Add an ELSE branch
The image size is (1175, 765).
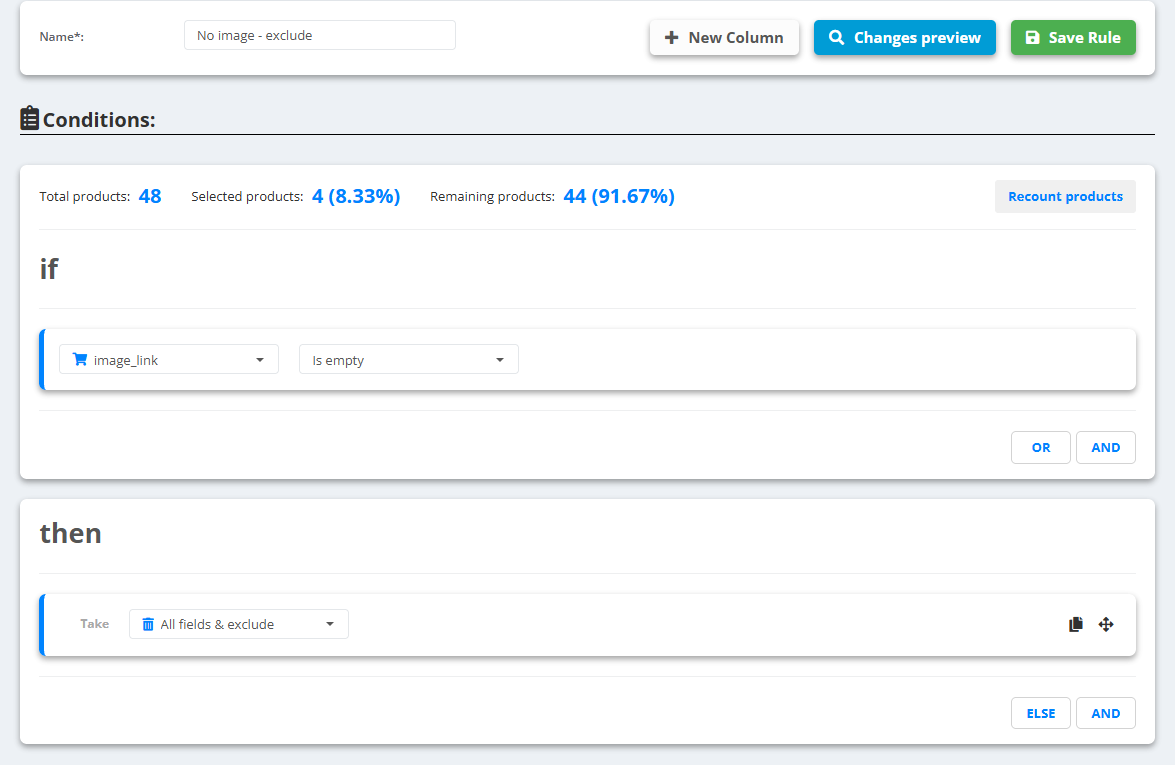click(x=1041, y=713)
